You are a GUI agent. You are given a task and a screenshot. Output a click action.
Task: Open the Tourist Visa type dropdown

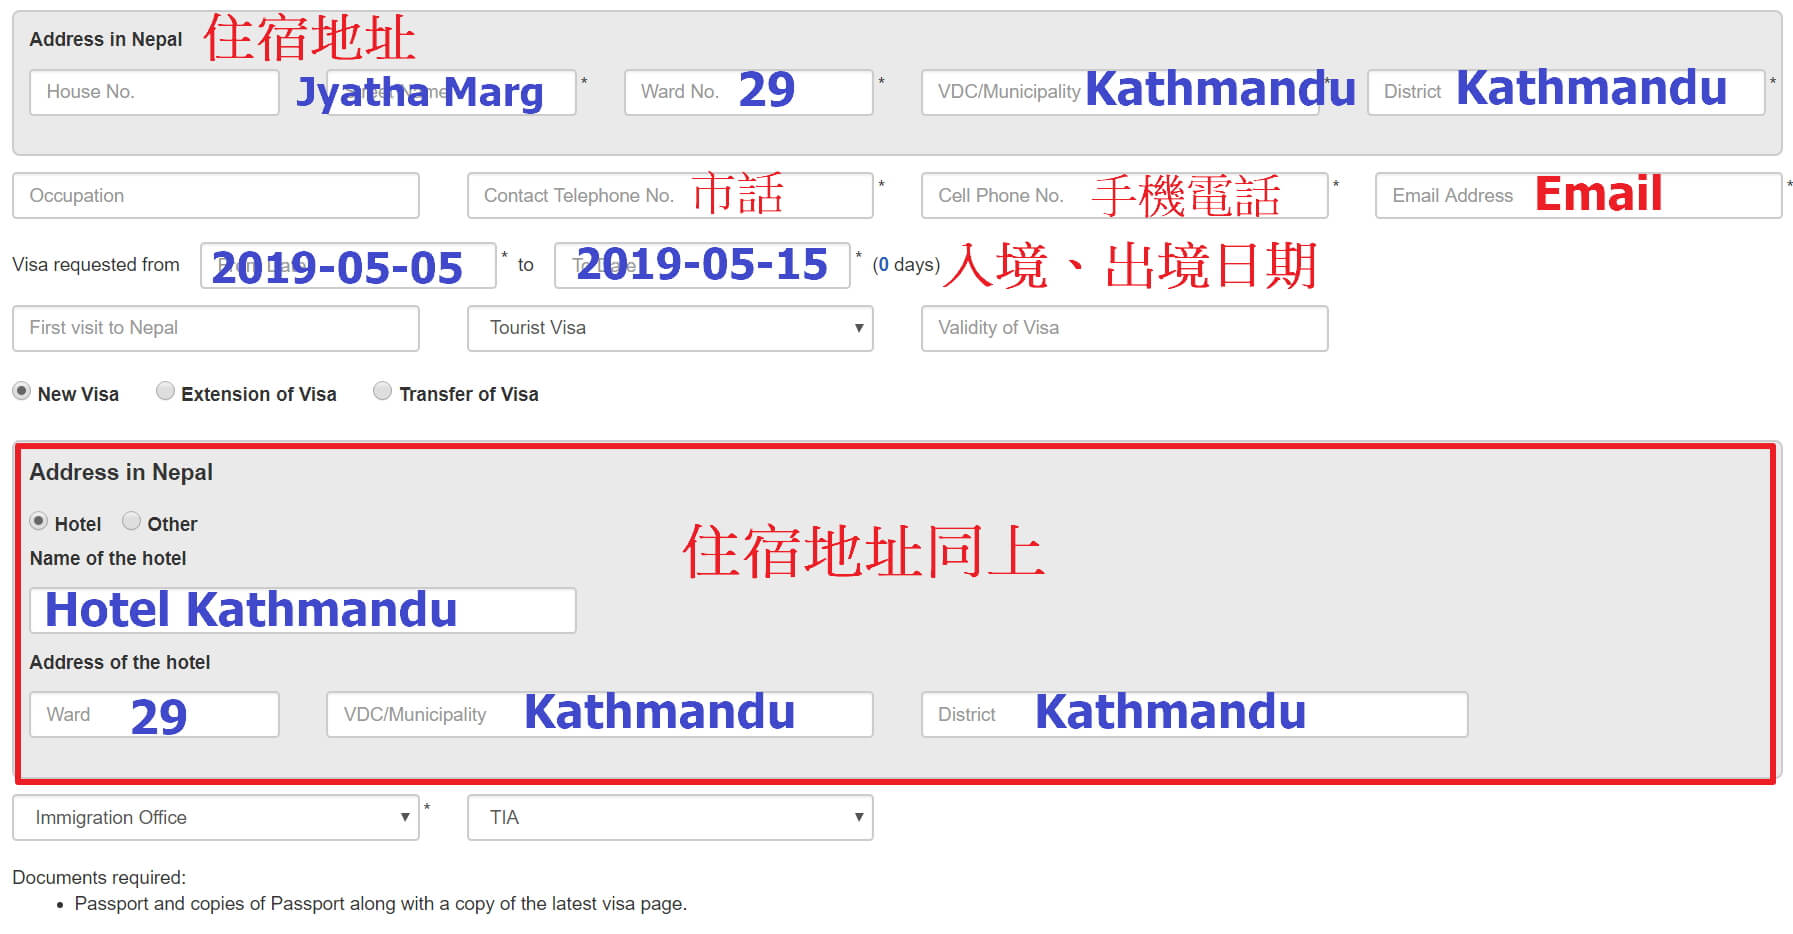[670, 328]
